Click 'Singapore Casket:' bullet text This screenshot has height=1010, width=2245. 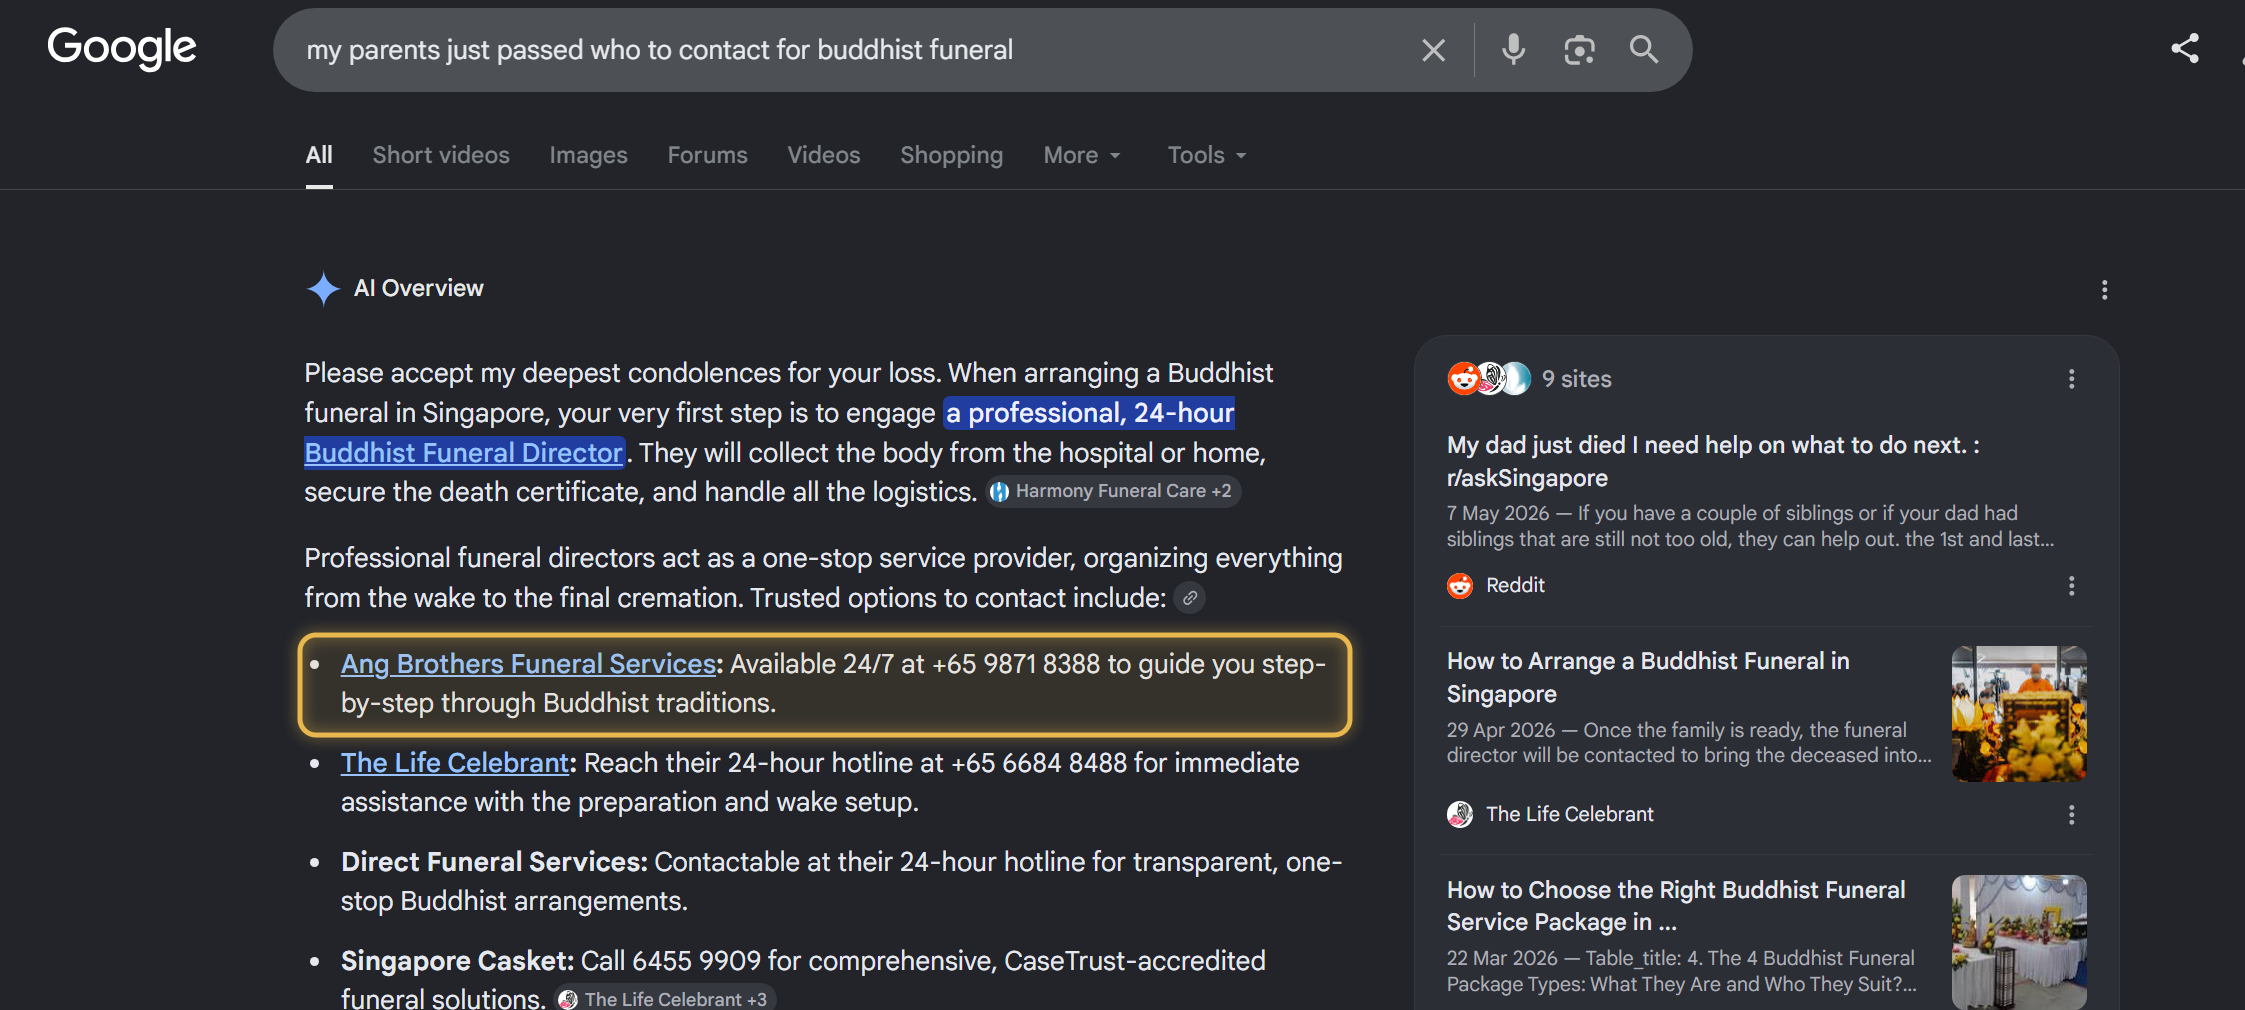click(457, 961)
